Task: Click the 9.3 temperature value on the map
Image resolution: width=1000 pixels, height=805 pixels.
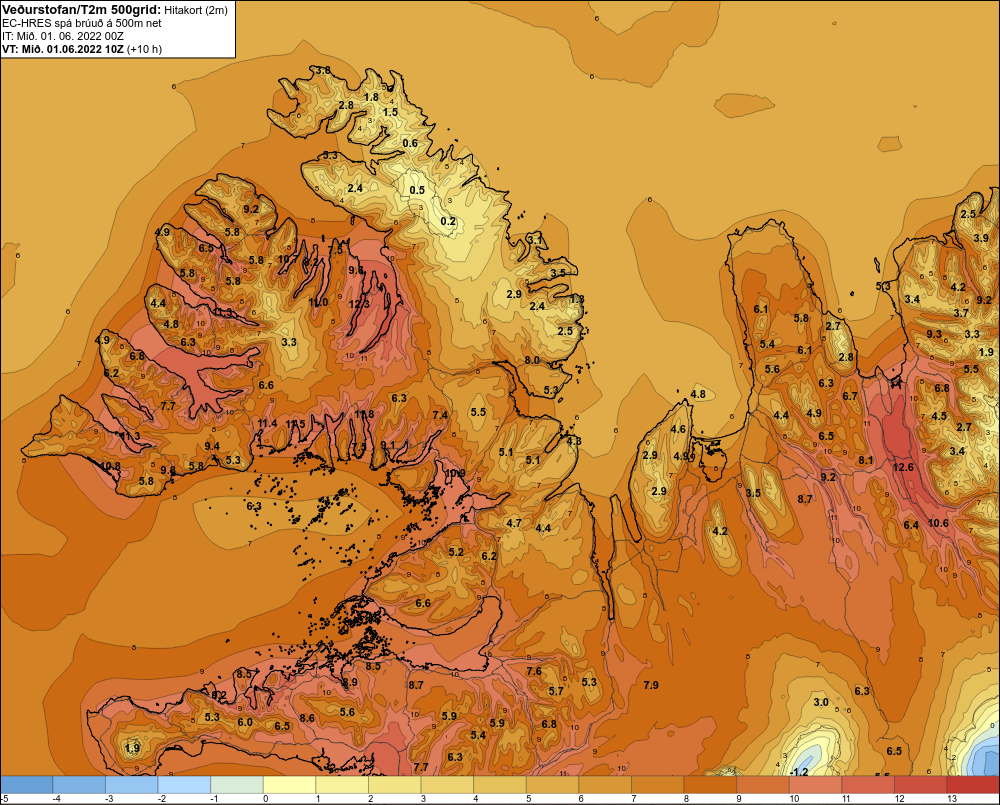Action: pos(934,334)
